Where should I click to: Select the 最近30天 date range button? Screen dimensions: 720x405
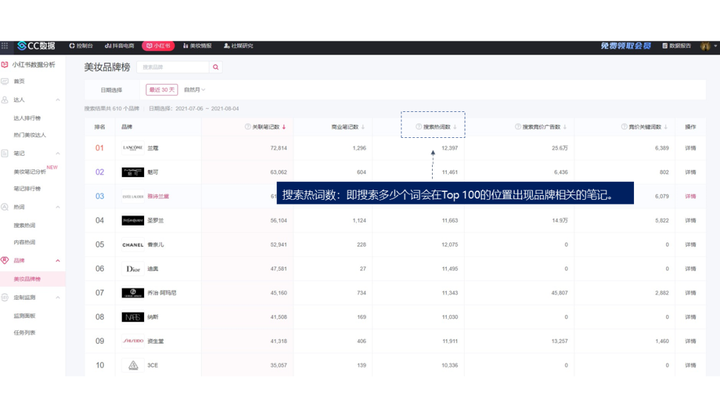[162, 90]
